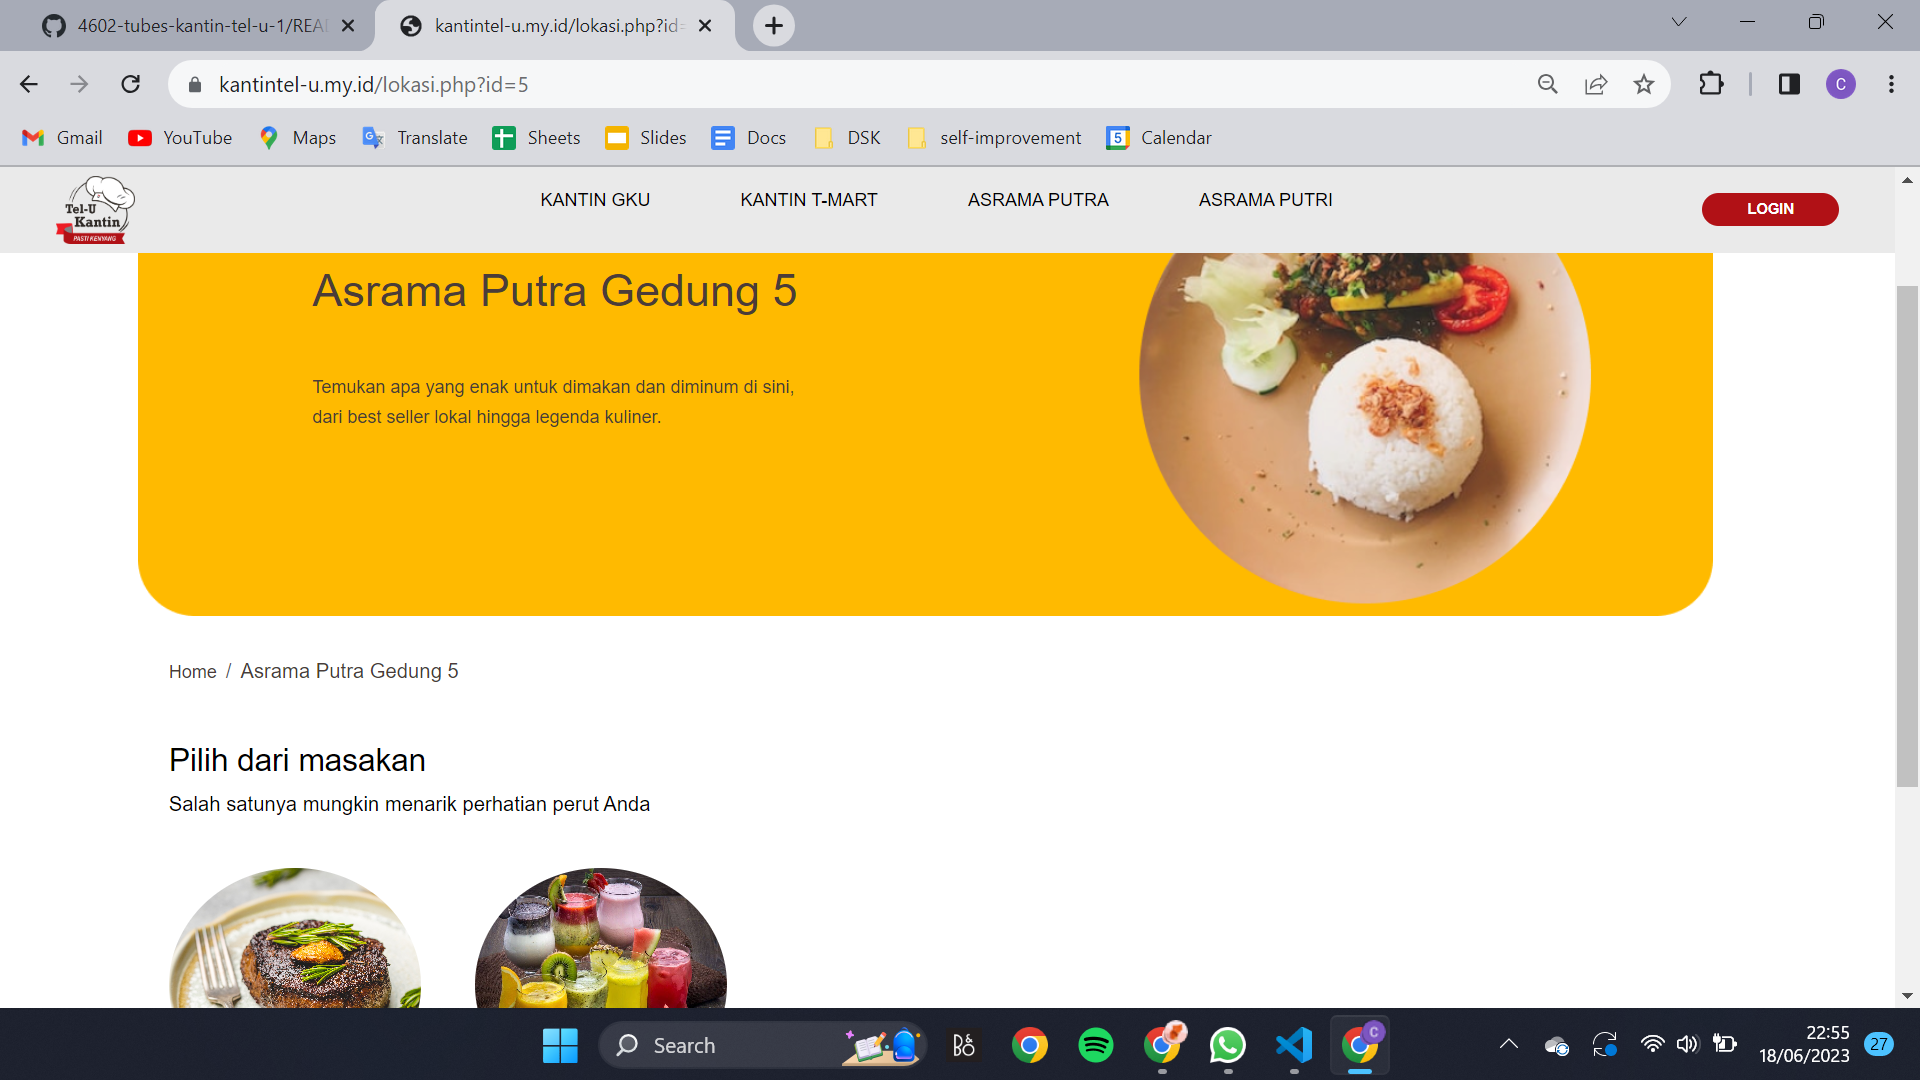
Task: Open the battery status icon
Action: click(1724, 1045)
